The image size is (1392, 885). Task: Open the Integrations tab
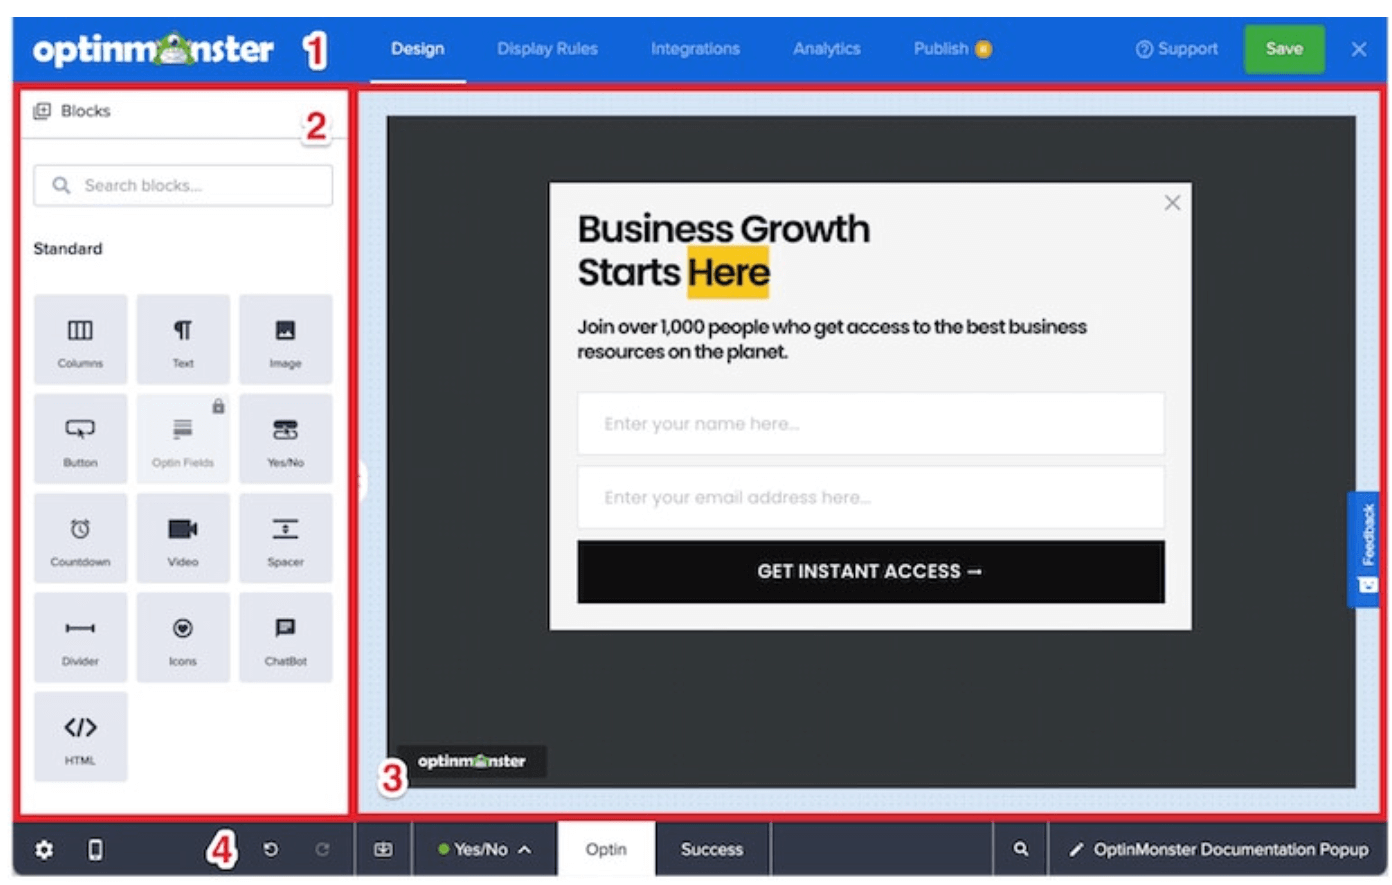(x=695, y=49)
